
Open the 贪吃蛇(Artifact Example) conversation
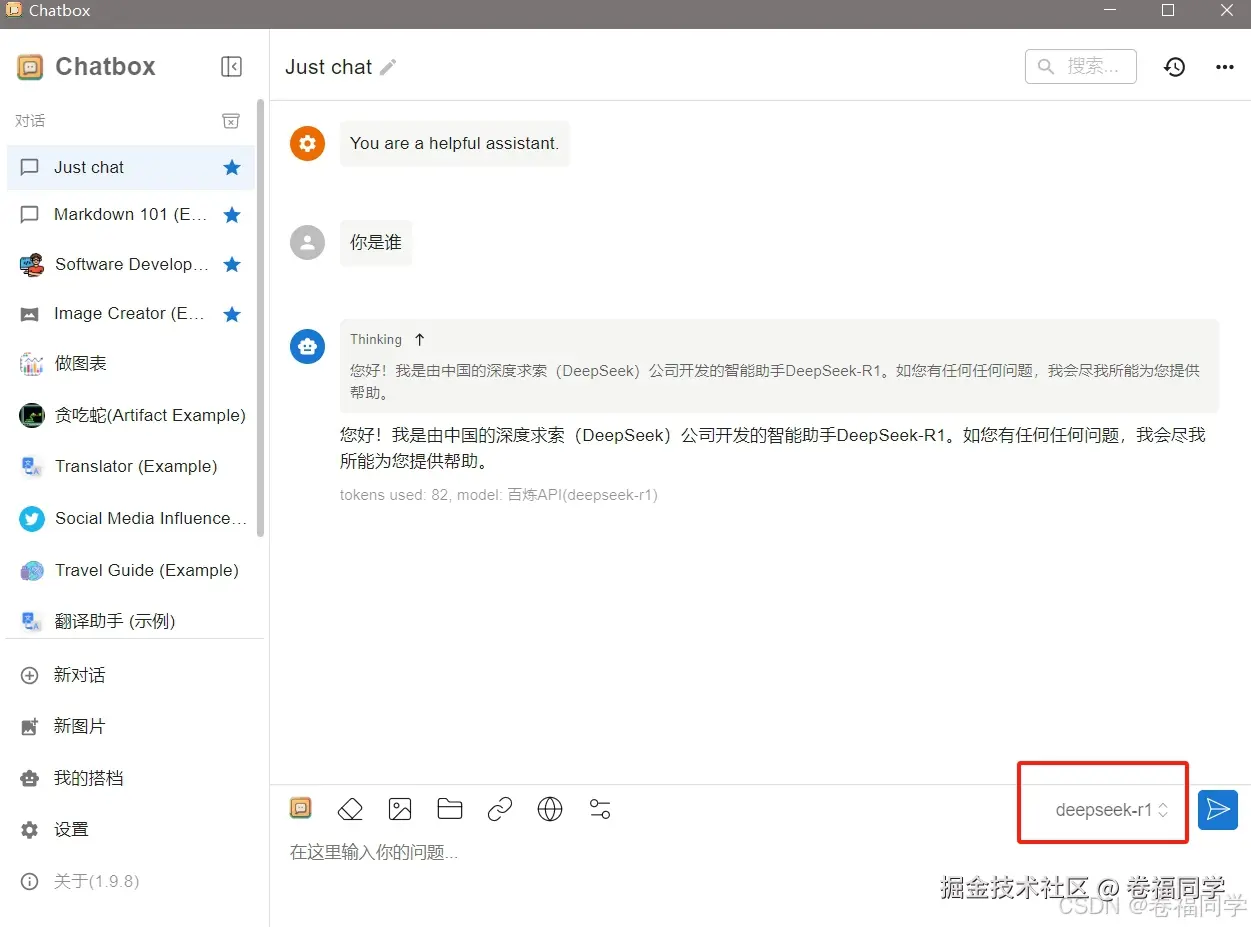pyautogui.click(x=131, y=415)
